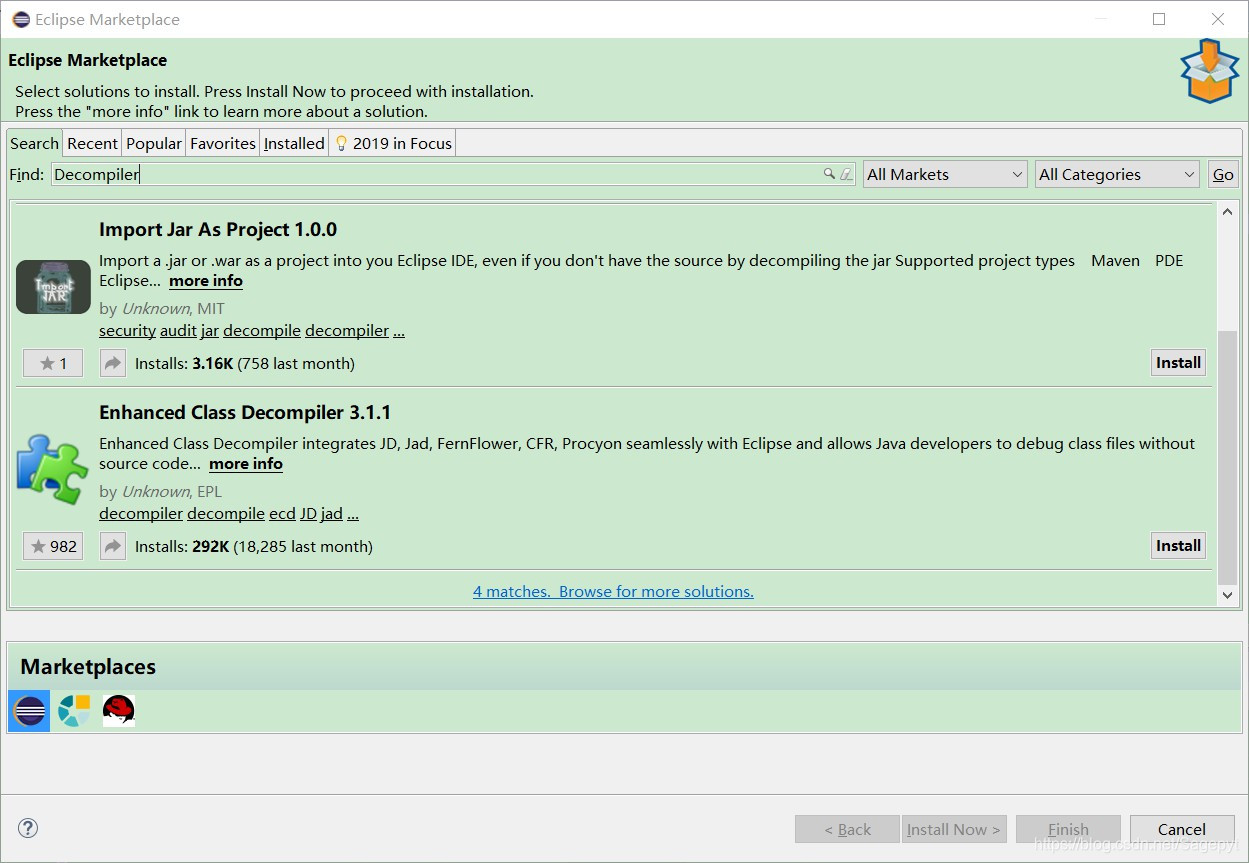The height and width of the screenshot is (863, 1249).
Task: Share the Enhanced Class Decompiler solution
Action: tap(113, 546)
